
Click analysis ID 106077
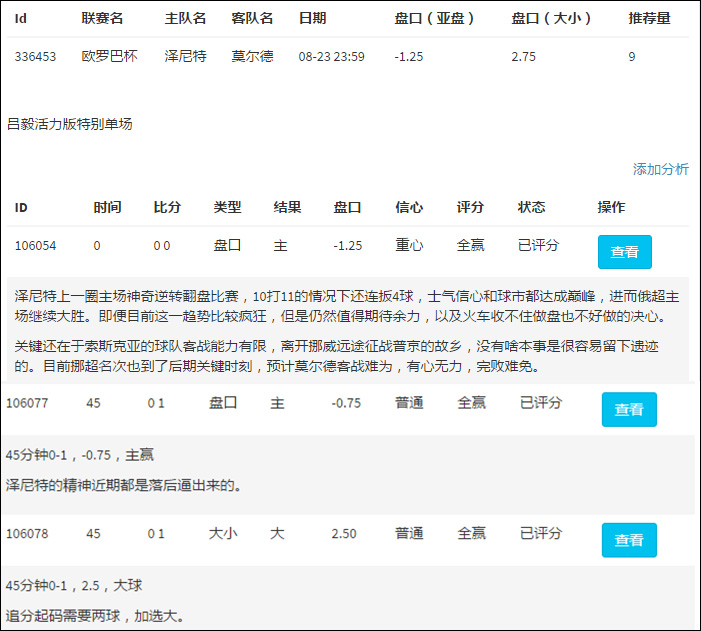coord(27,403)
